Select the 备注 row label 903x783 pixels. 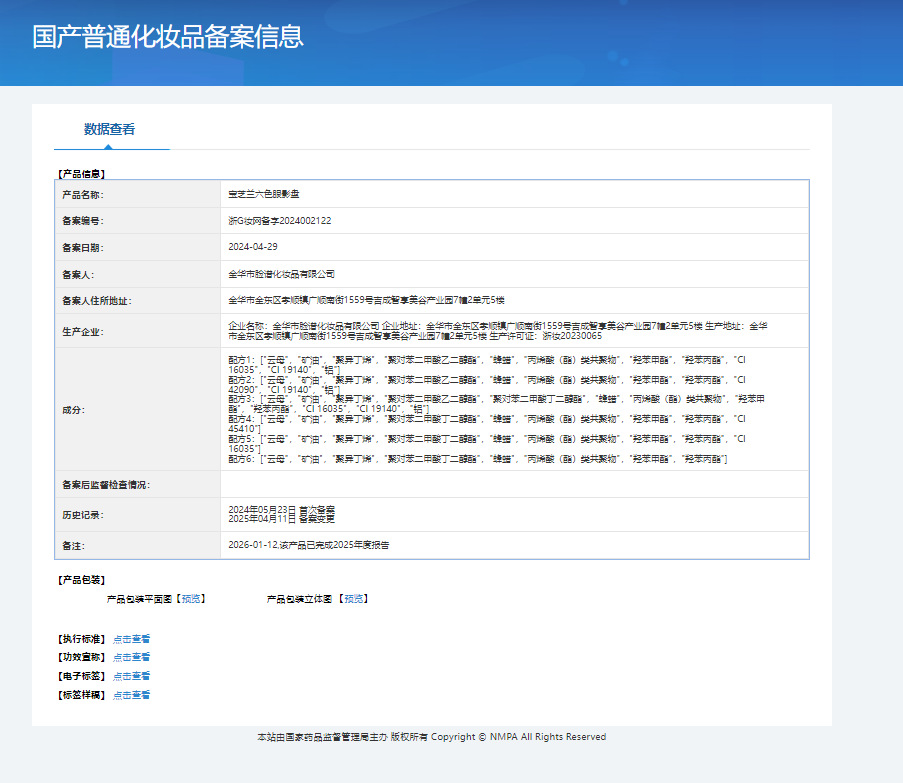74,546
